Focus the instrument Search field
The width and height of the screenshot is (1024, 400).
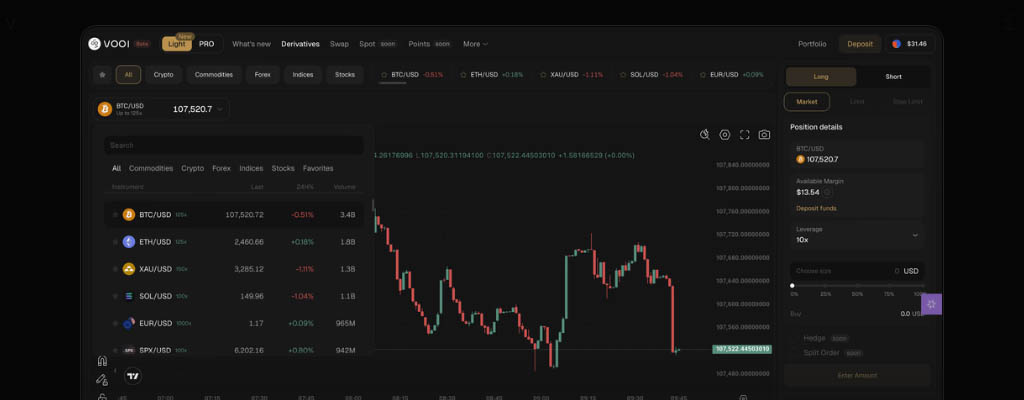click(234, 145)
